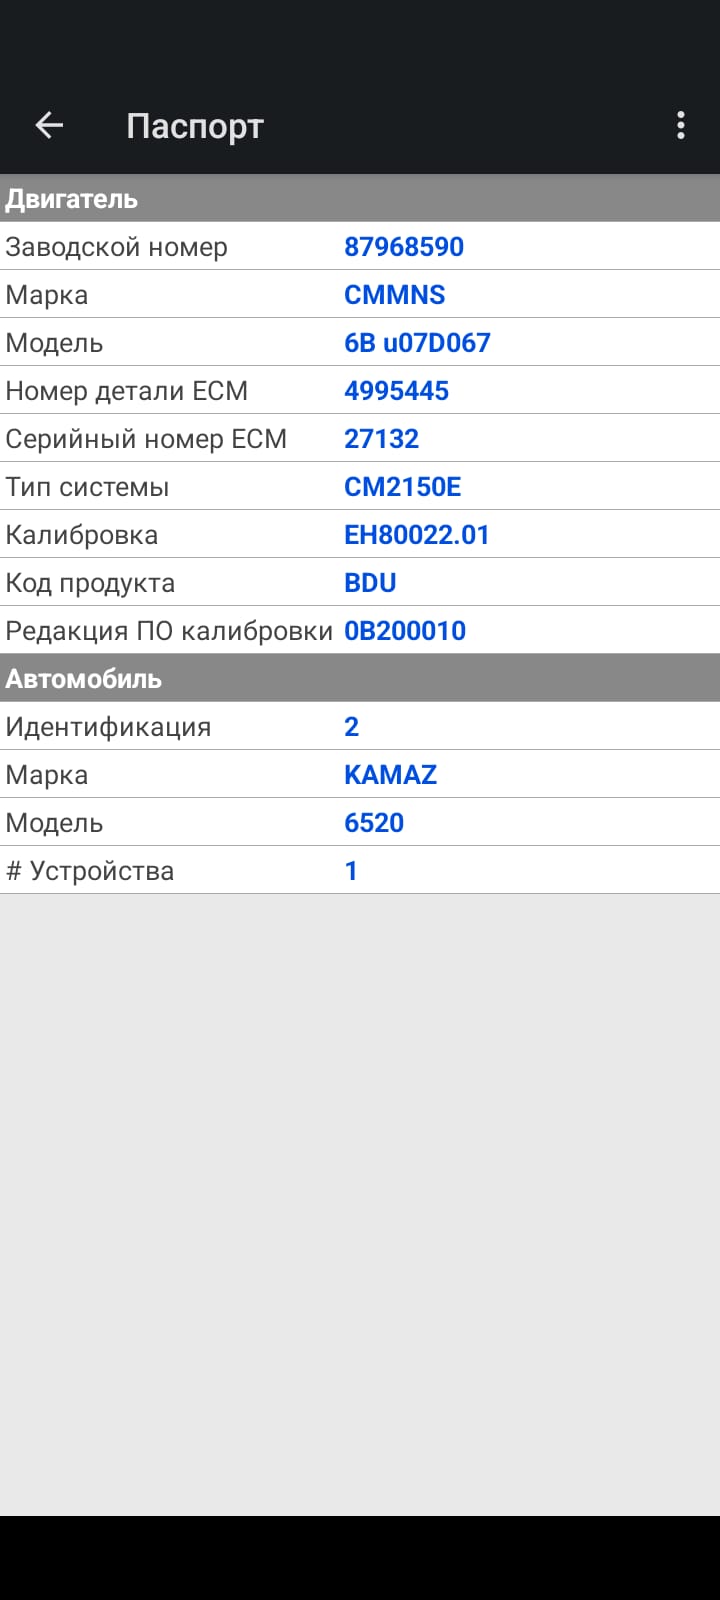Select vehicle Марка value KAMAZ
This screenshot has height=1600, width=720.
[391, 775]
